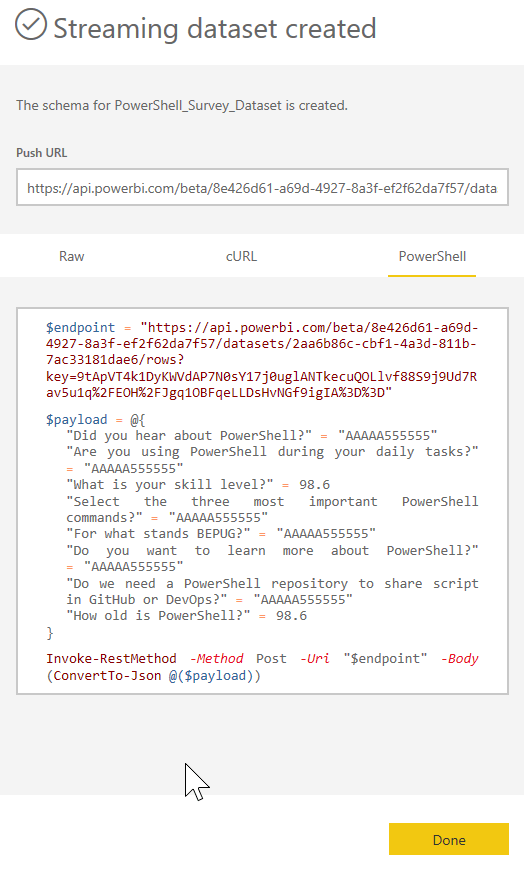Click the closing brace of the payload
The image size is (524, 876).
[50, 632]
